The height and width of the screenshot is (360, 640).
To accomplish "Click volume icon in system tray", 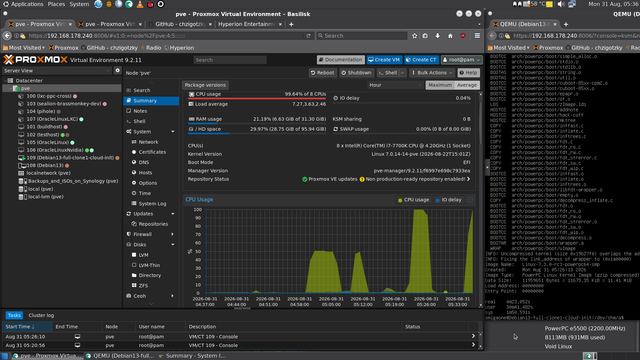I will (x=561, y=4).
